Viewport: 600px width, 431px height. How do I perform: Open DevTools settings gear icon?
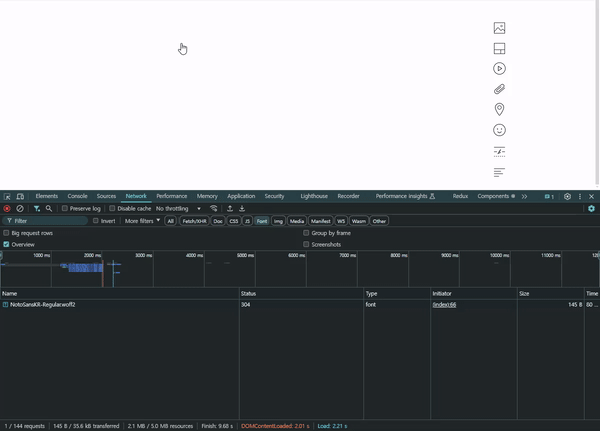567,196
